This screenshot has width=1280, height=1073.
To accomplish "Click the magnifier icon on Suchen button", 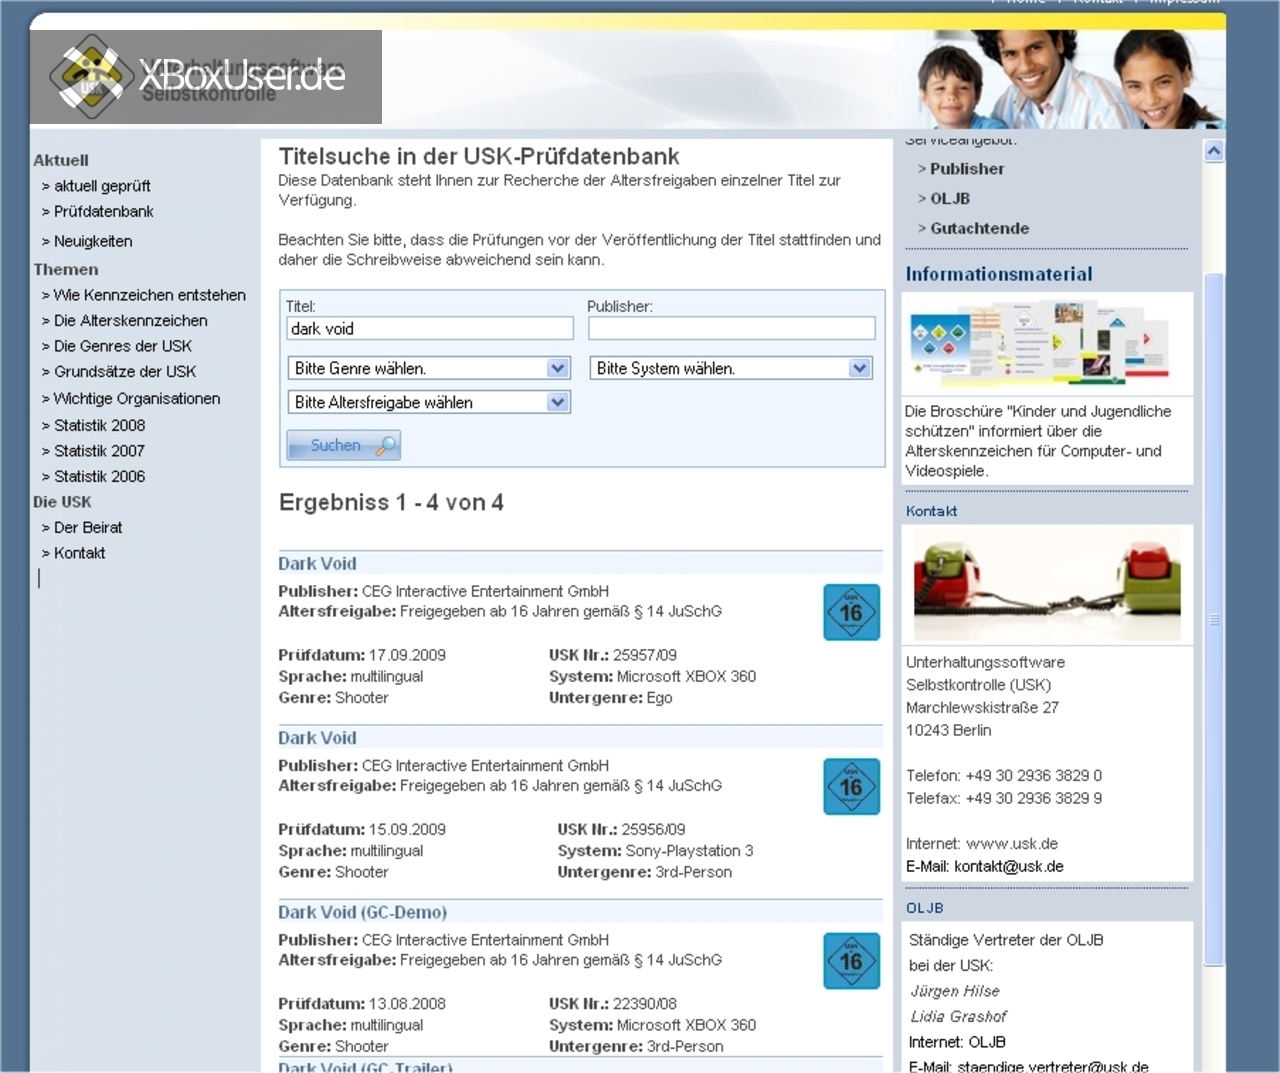I will point(385,446).
